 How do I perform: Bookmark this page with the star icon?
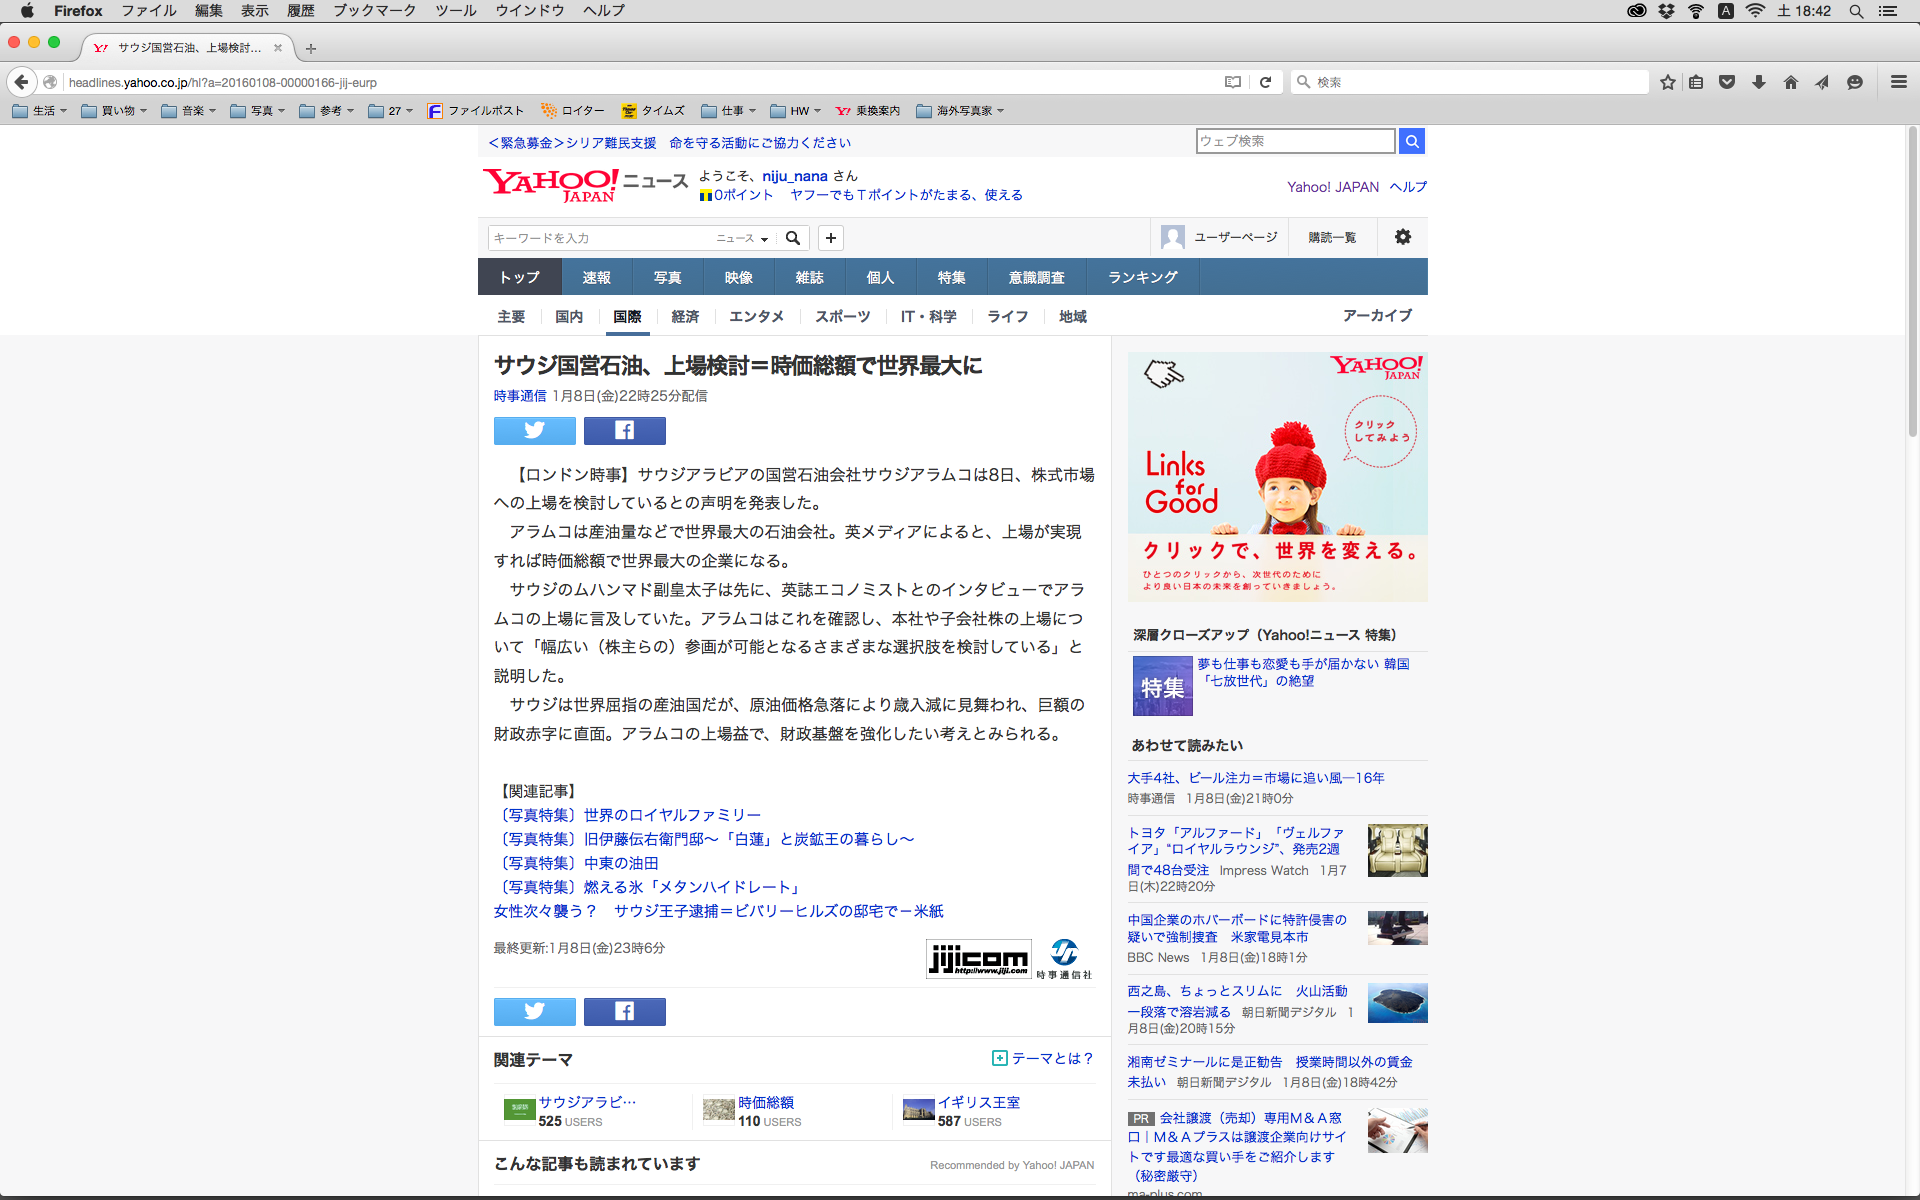(x=1667, y=82)
